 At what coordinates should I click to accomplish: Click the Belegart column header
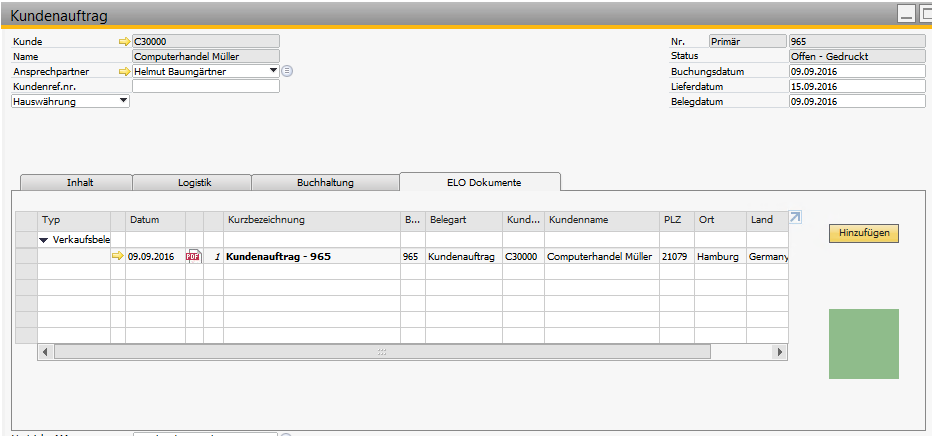pos(464,220)
